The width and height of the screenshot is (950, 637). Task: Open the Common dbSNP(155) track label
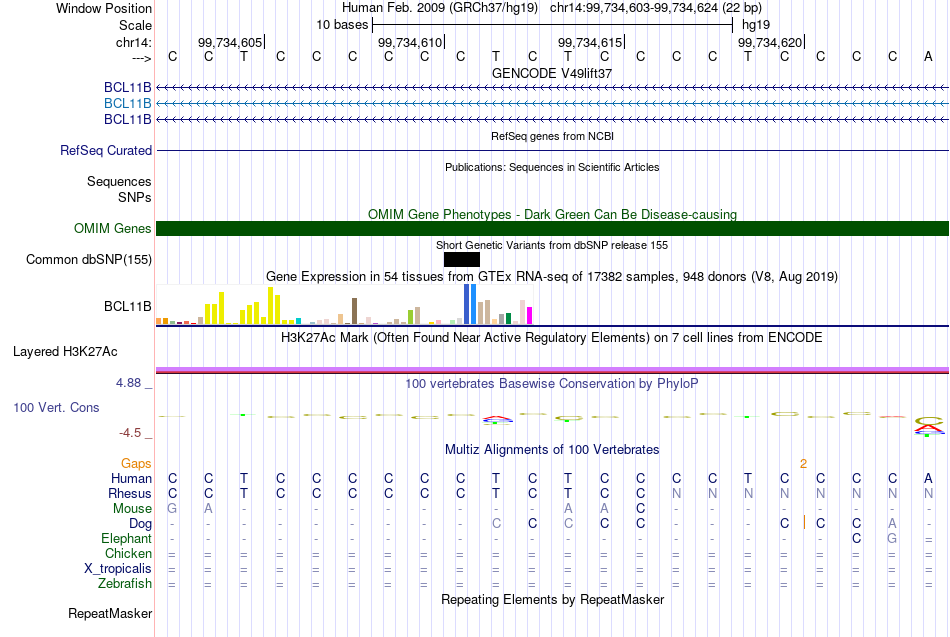click(88, 259)
